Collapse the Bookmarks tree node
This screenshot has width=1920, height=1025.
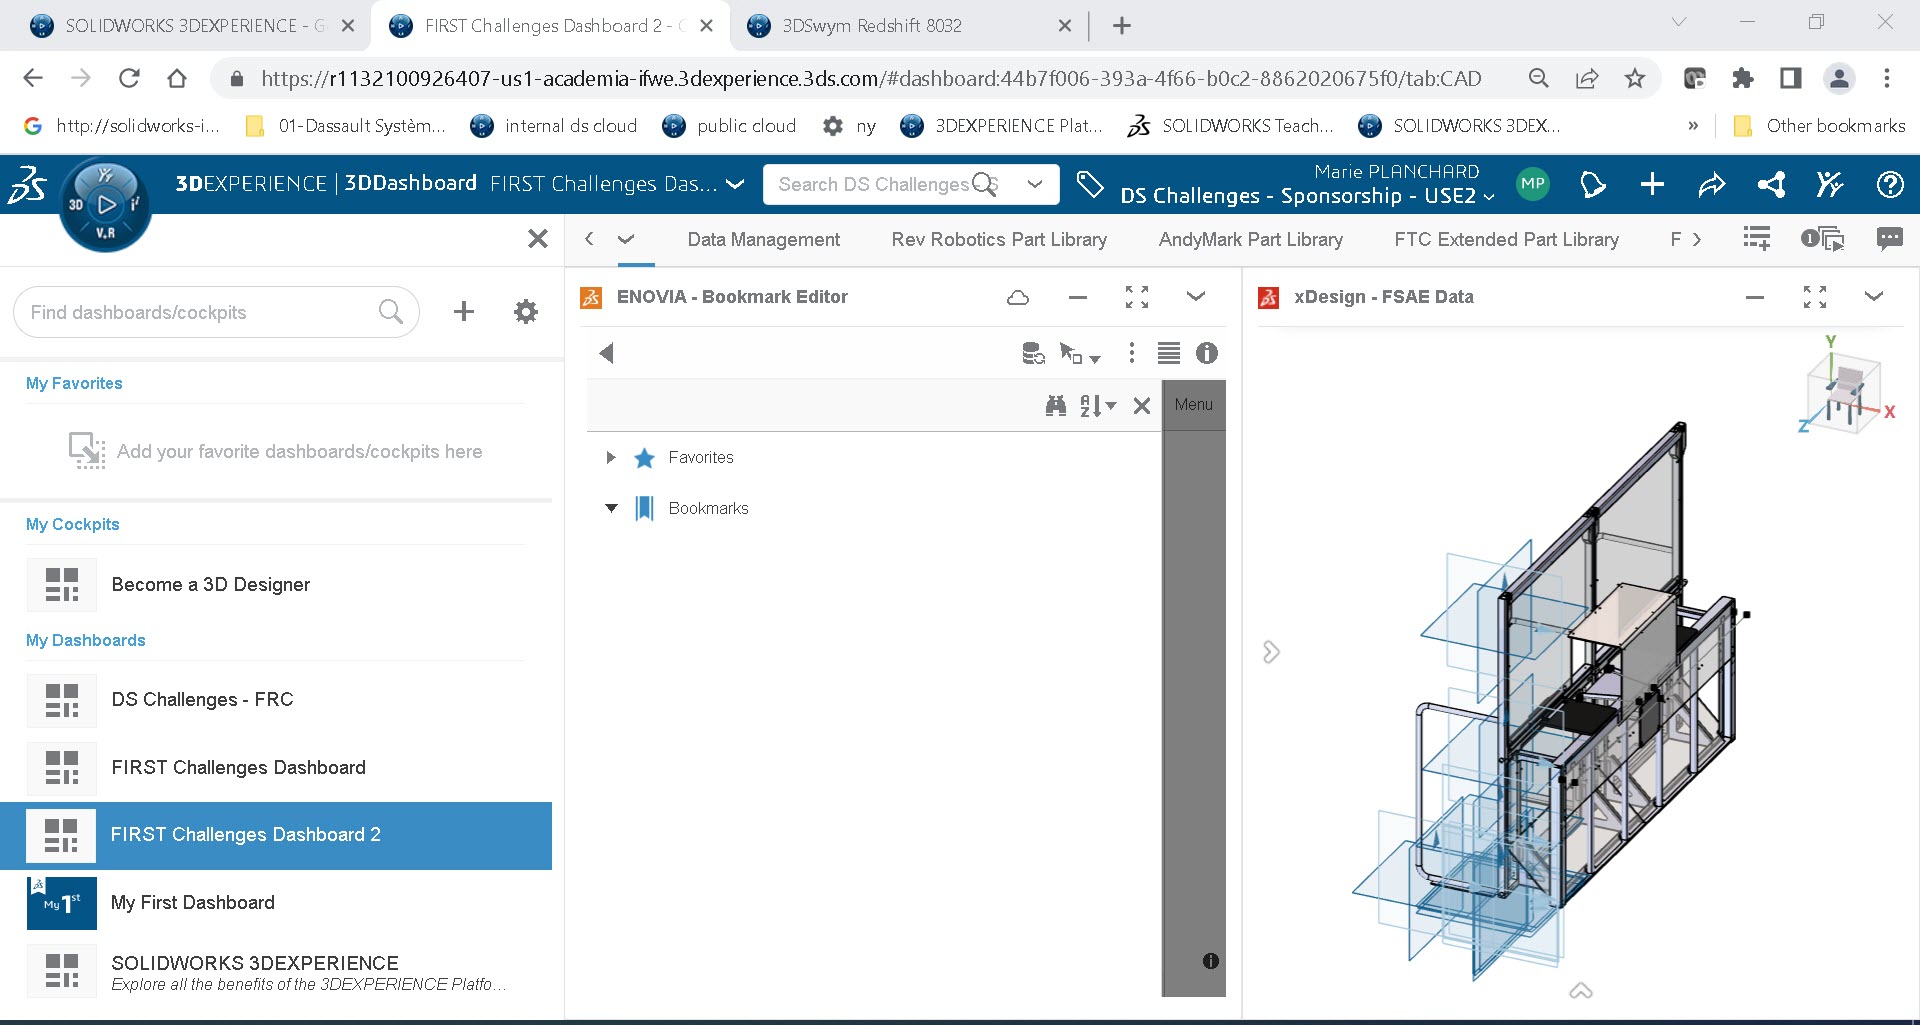(611, 508)
